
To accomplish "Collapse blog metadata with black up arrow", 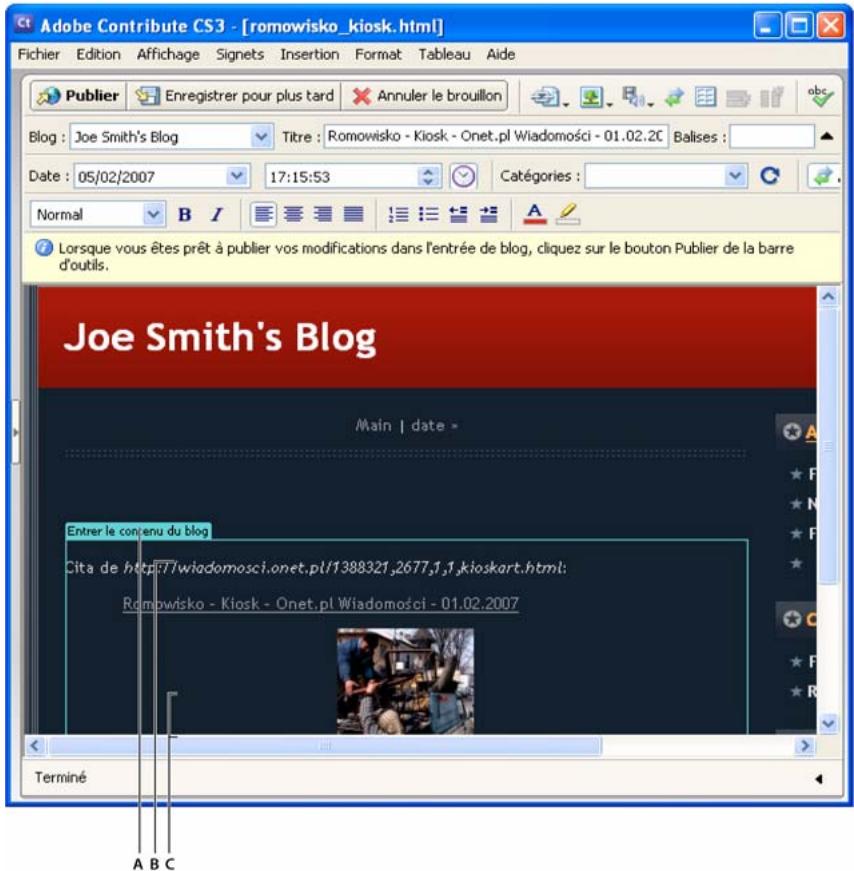I will pyautogui.click(x=827, y=137).
